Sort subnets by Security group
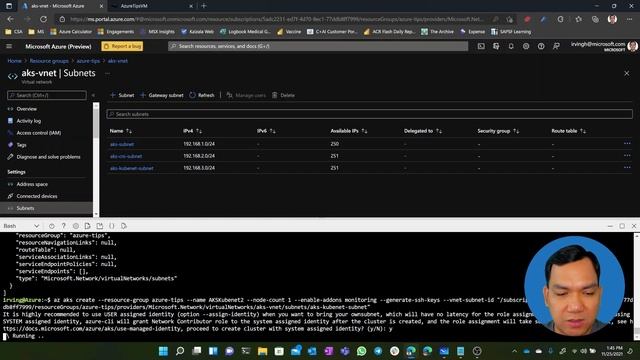The height and width of the screenshot is (360, 640). pos(498,131)
